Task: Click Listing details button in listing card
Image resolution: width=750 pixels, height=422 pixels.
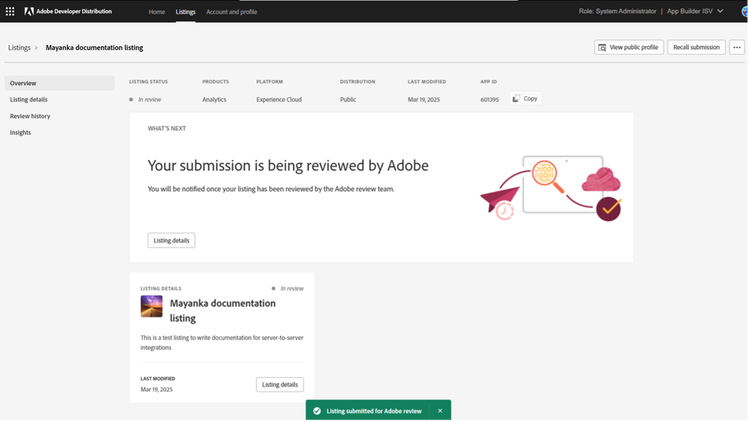Action: [280, 385]
